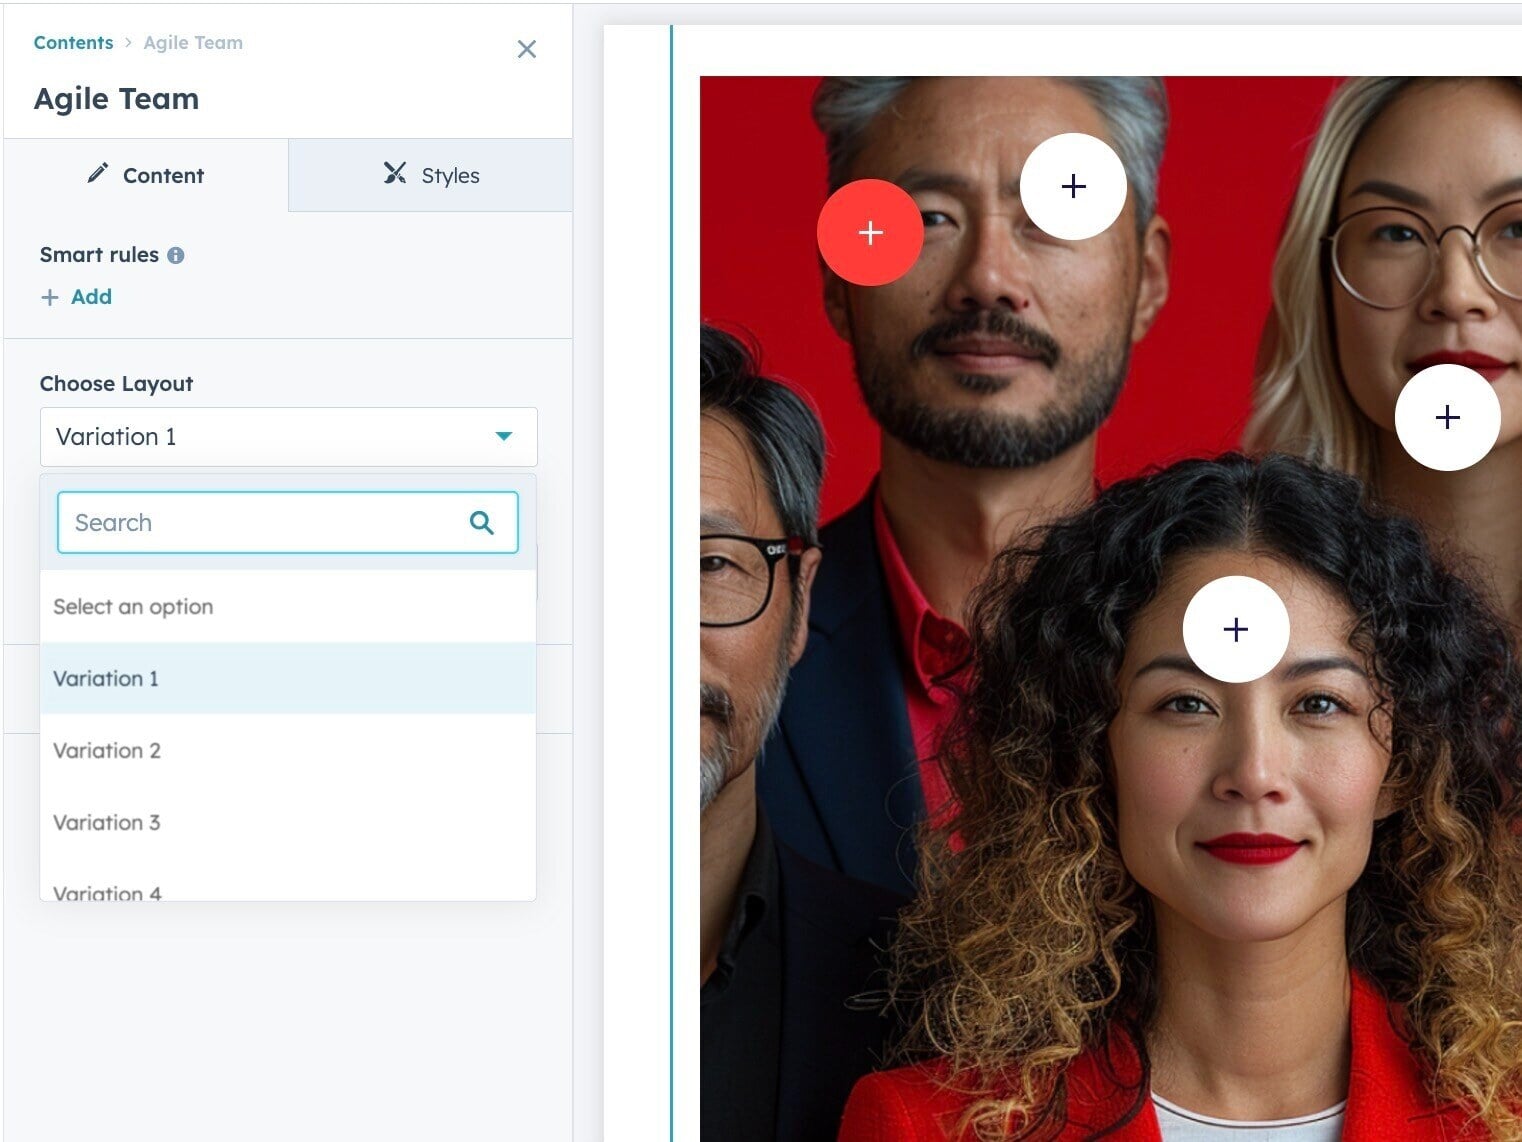The width and height of the screenshot is (1522, 1142).
Task: Add a smart rule
Action: (x=76, y=297)
